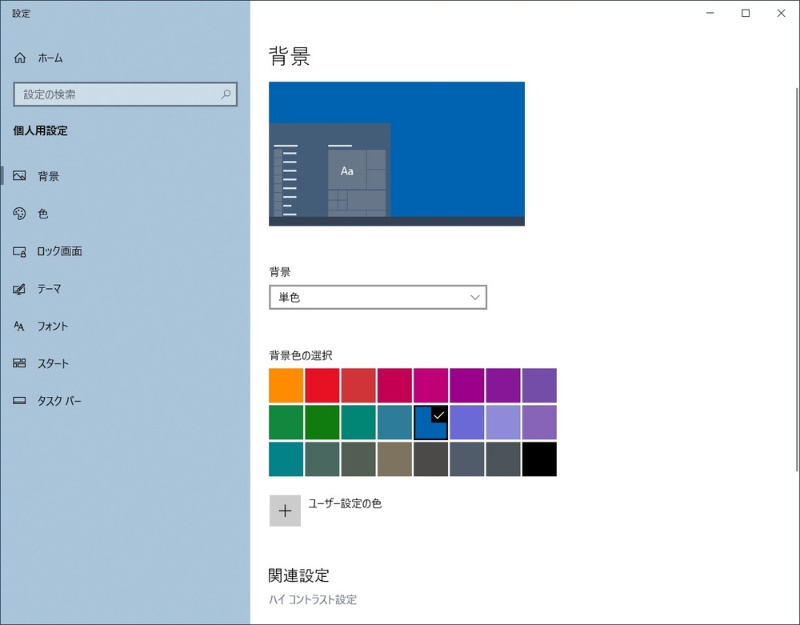Click the Start menu tile icon
The image size is (800, 625).
pyautogui.click(x=19, y=364)
